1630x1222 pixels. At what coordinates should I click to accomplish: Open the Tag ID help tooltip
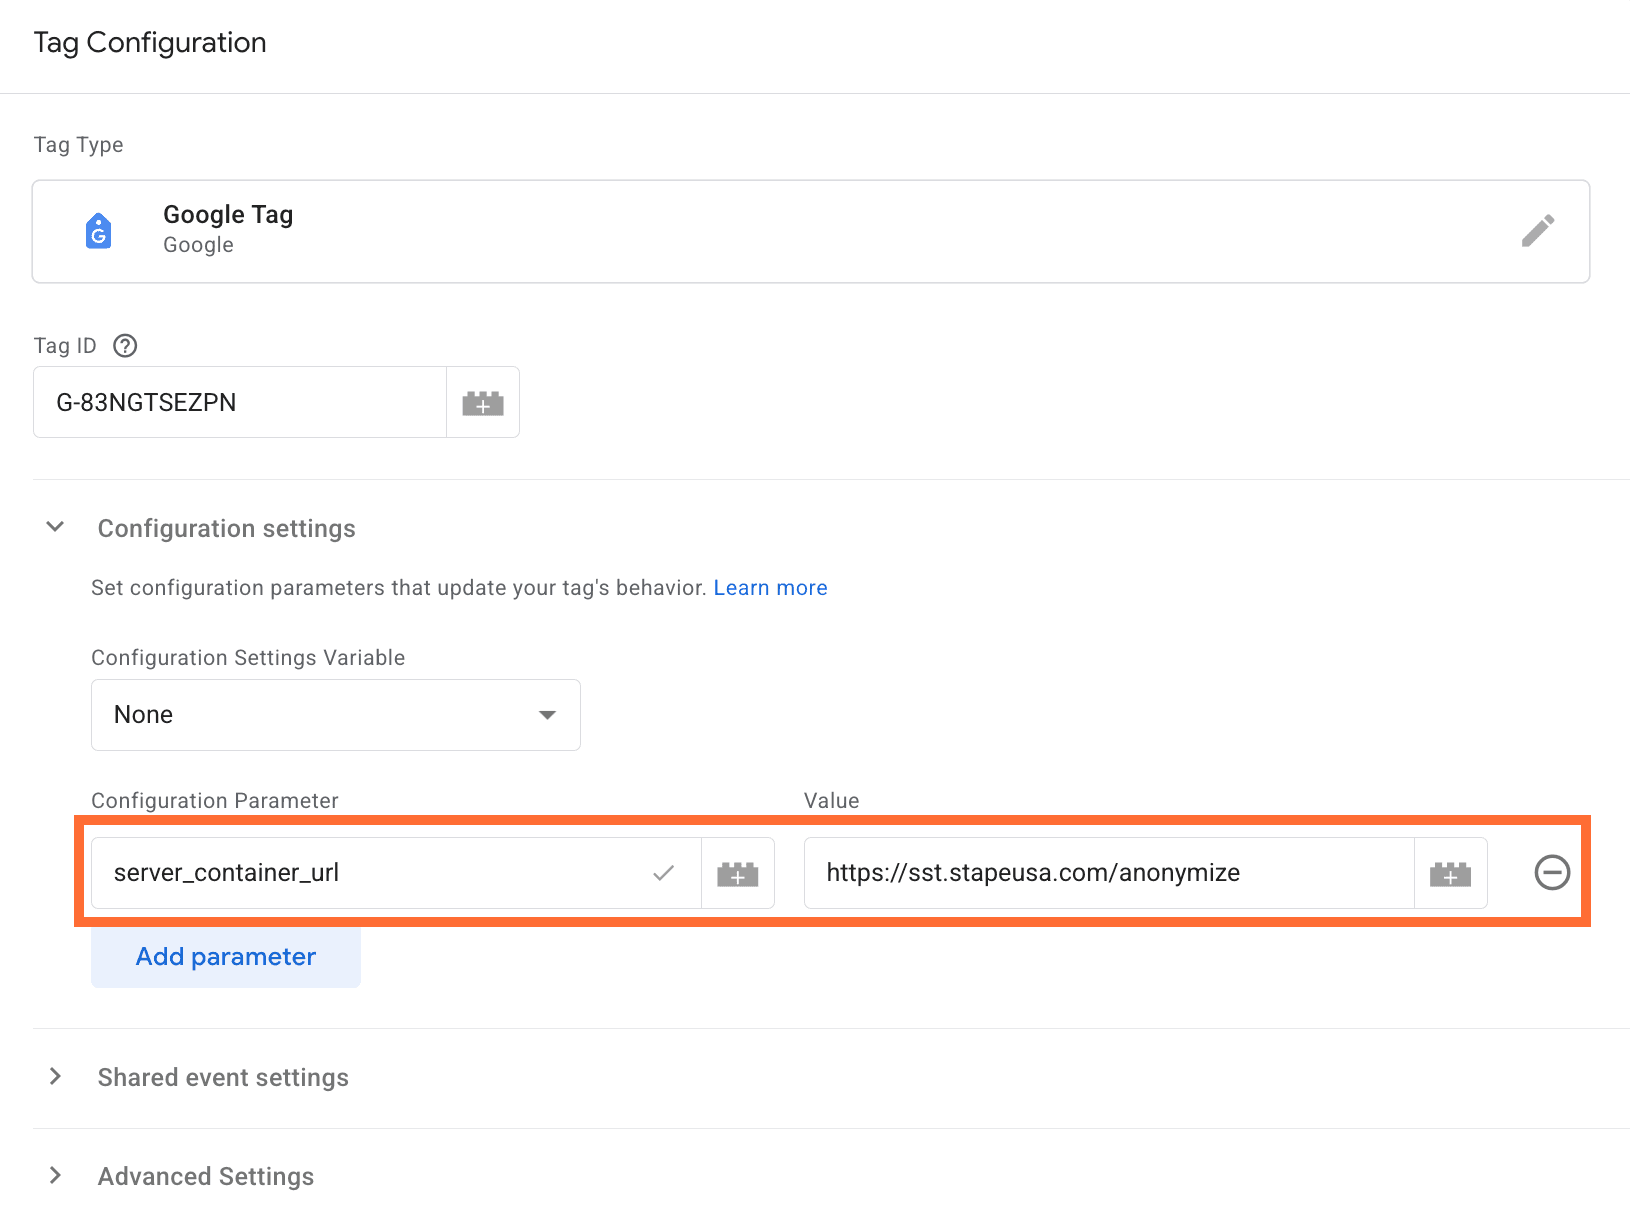click(124, 345)
